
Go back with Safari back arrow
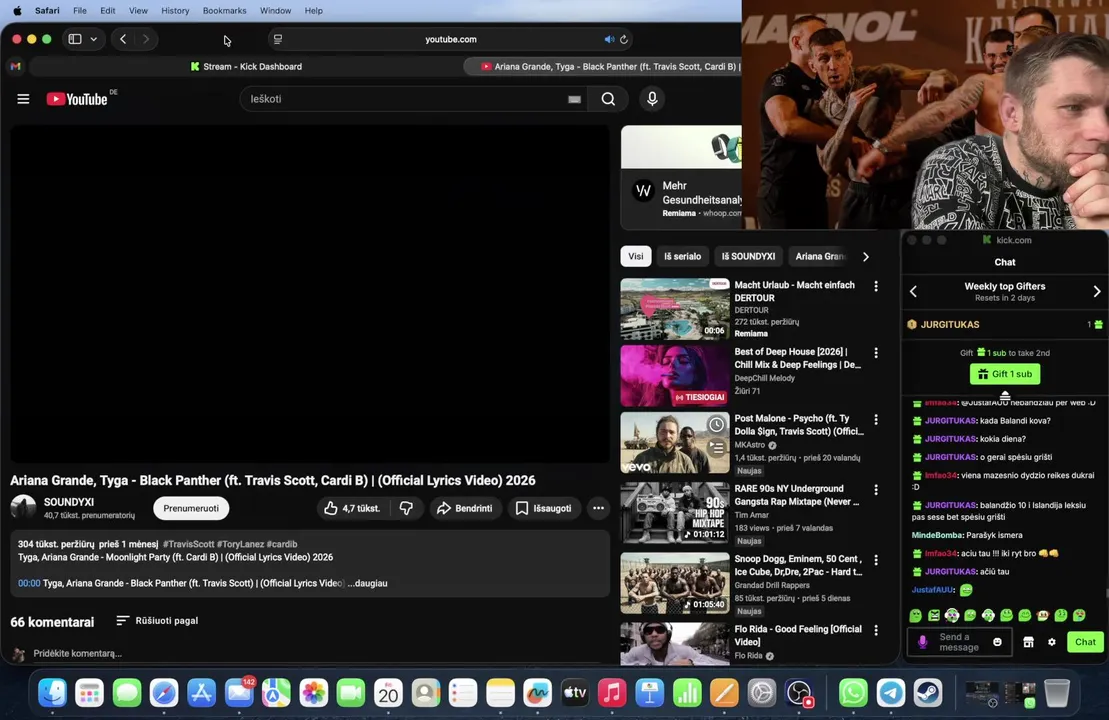123,39
